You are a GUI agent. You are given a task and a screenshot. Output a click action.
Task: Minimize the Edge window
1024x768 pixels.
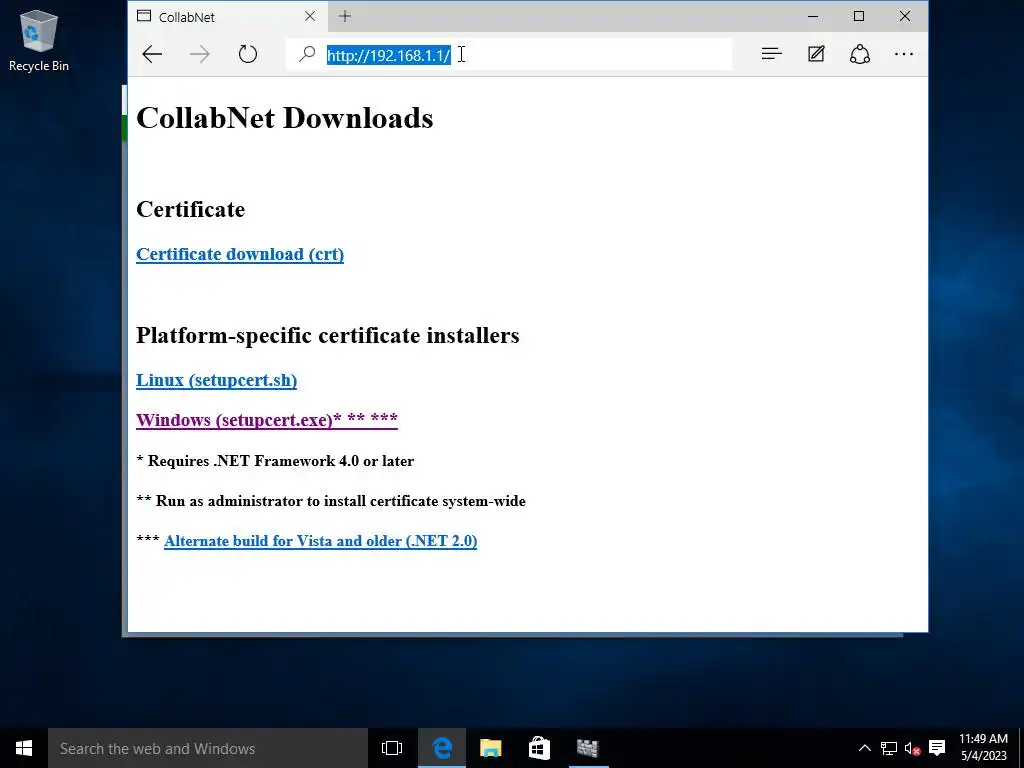coord(813,16)
